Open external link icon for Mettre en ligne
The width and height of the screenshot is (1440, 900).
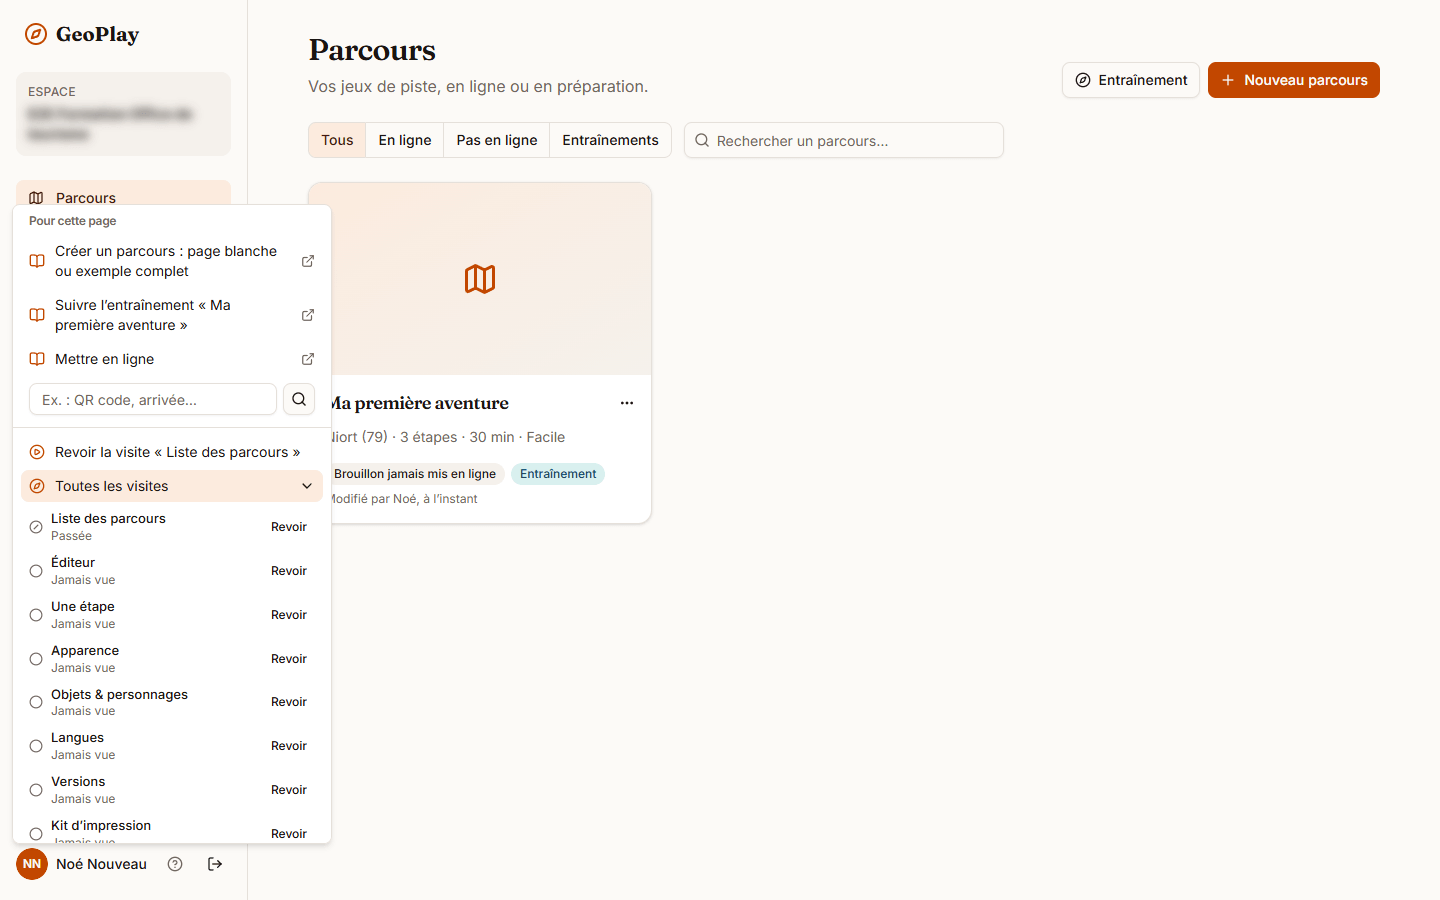click(x=308, y=359)
